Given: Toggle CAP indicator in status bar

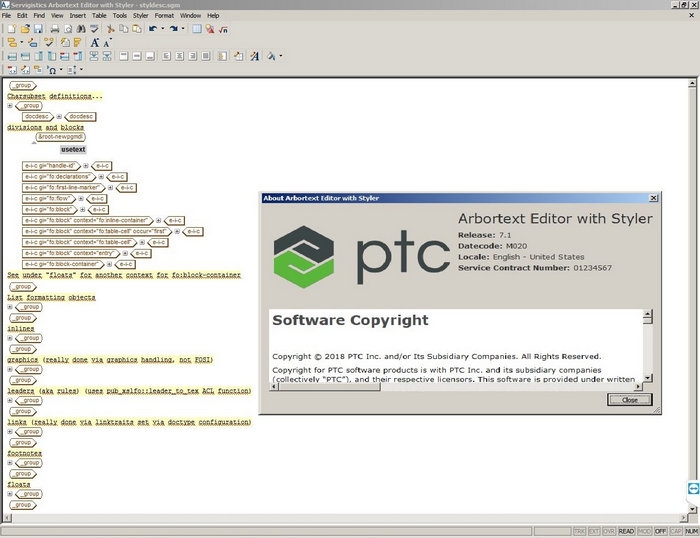Looking at the screenshot, I should click(x=675, y=531).
